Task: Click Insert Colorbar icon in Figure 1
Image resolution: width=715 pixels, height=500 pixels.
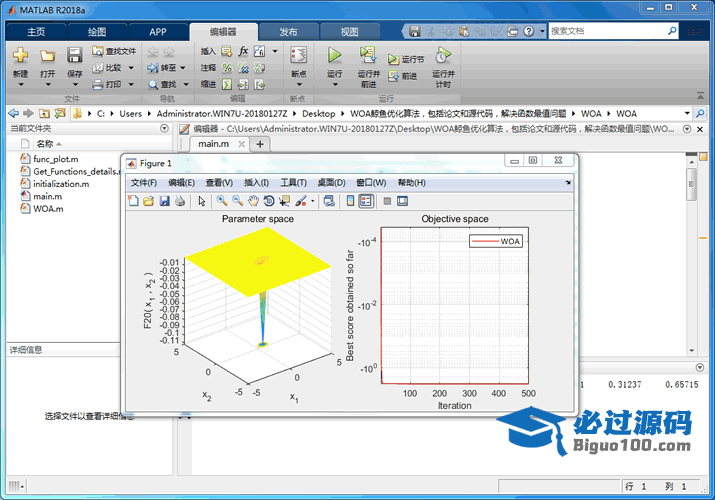Action: click(350, 201)
